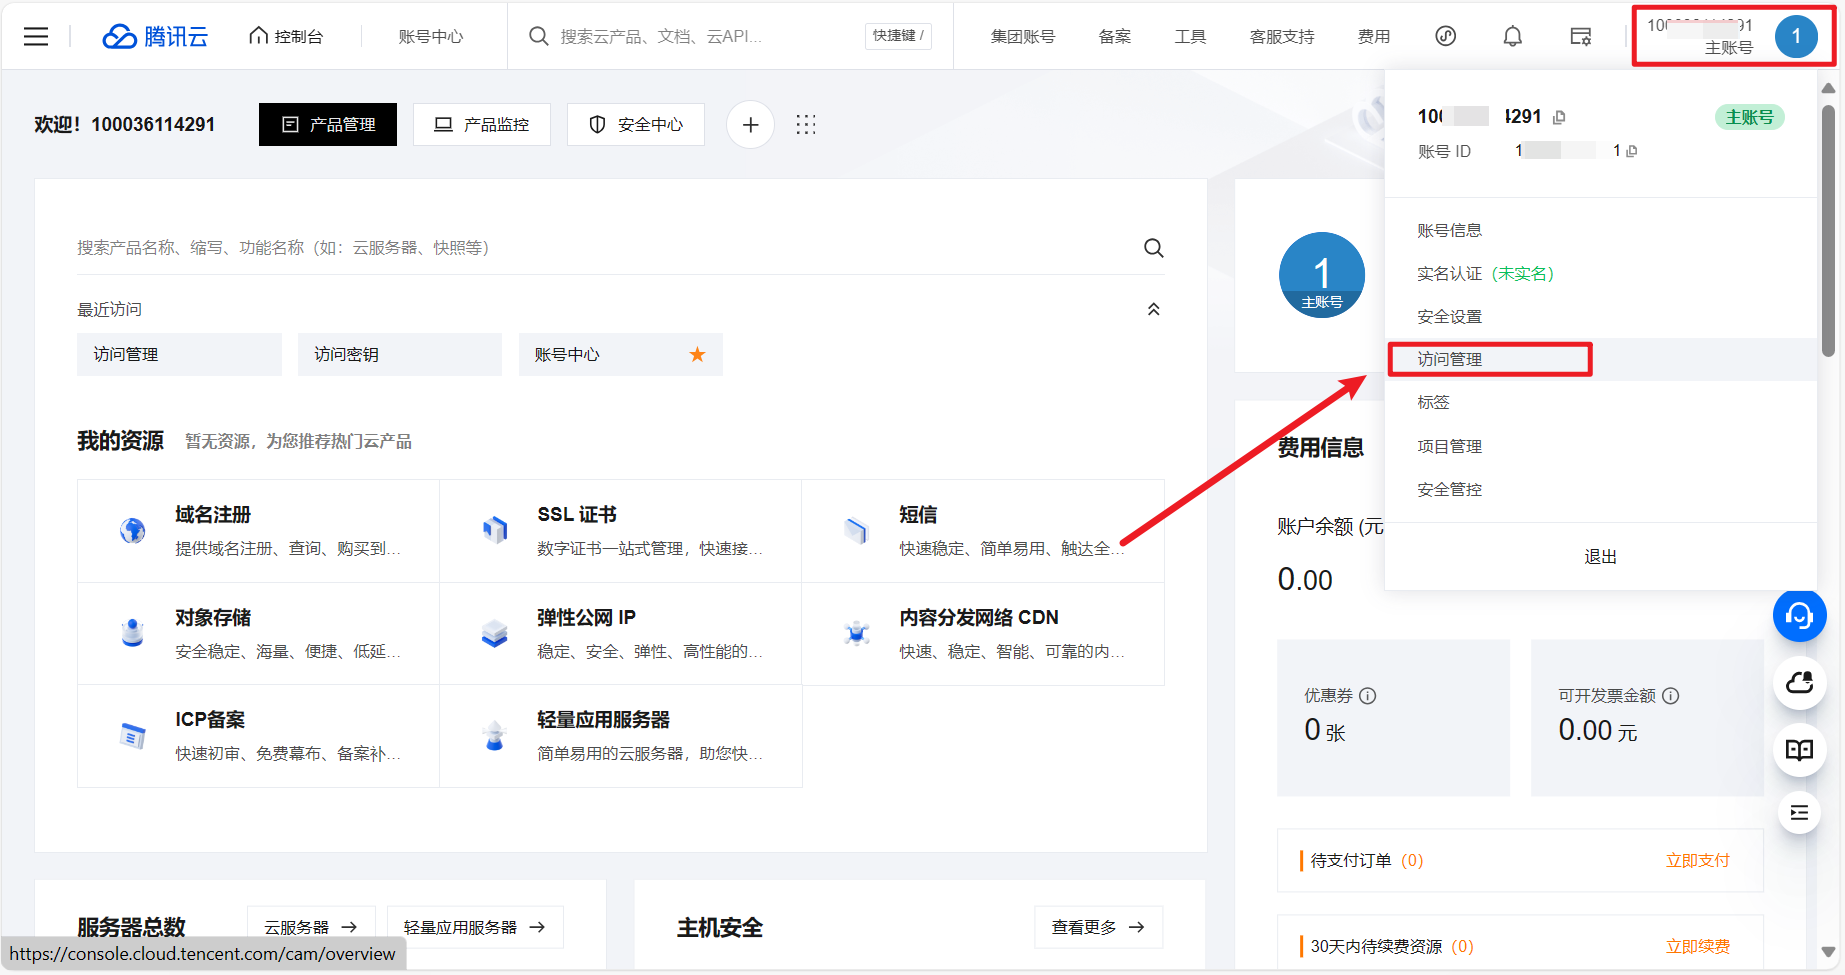Click the 优惠券 info tooltip icon
This screenshot has width=1845, height=975.
[1369, 695]
